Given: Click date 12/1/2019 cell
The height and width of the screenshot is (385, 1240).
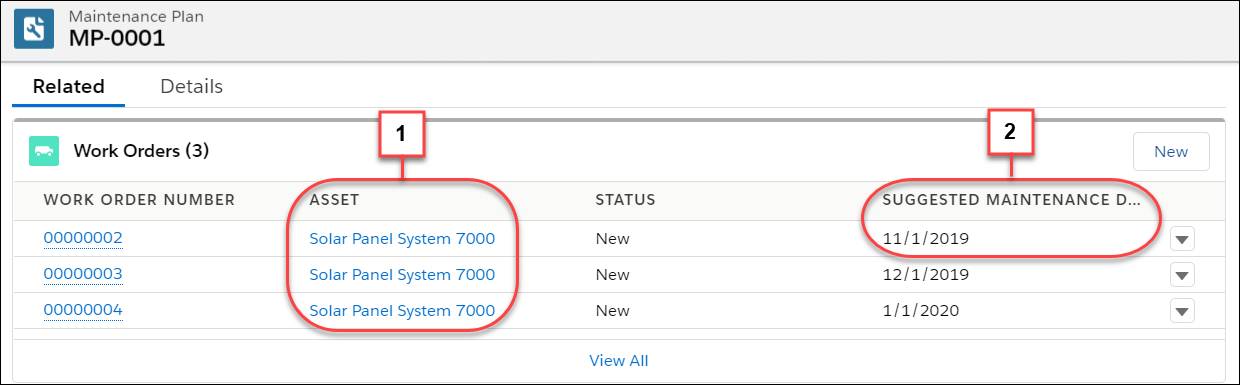Looking at the screenshot, I should click(926, 275).
